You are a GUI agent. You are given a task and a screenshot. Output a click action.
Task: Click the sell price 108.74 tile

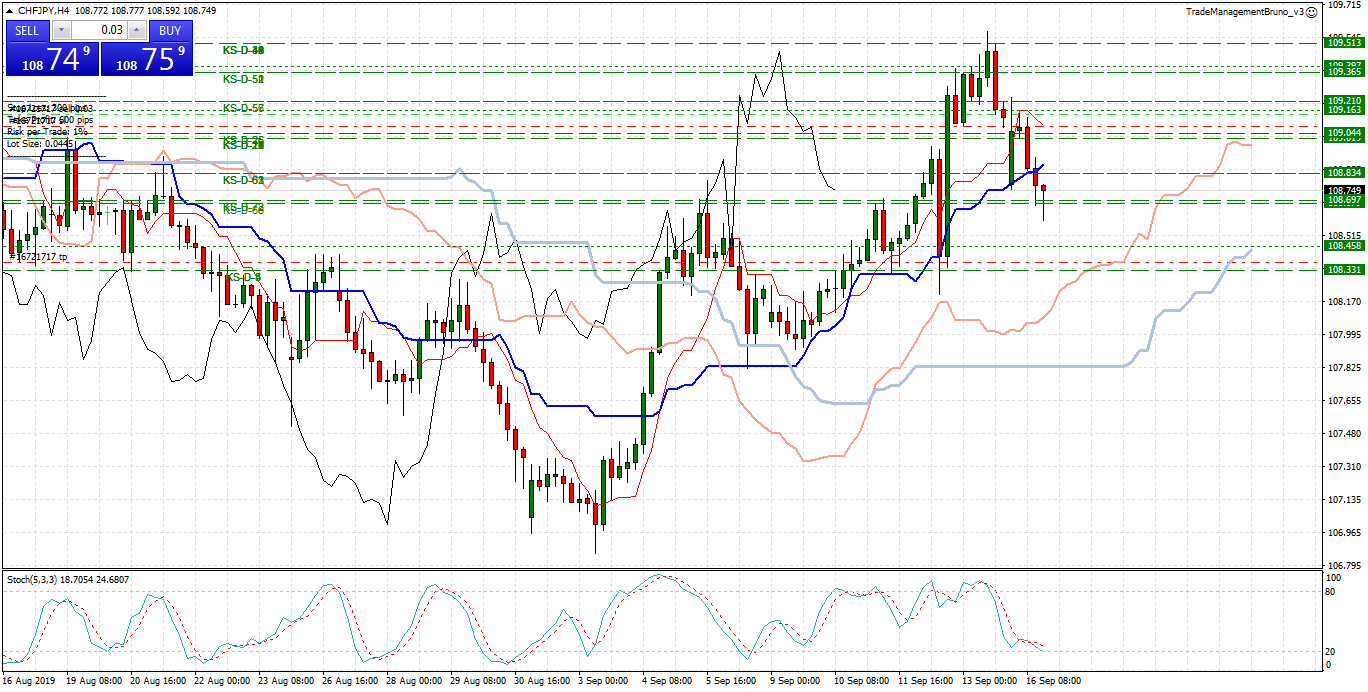50,60
